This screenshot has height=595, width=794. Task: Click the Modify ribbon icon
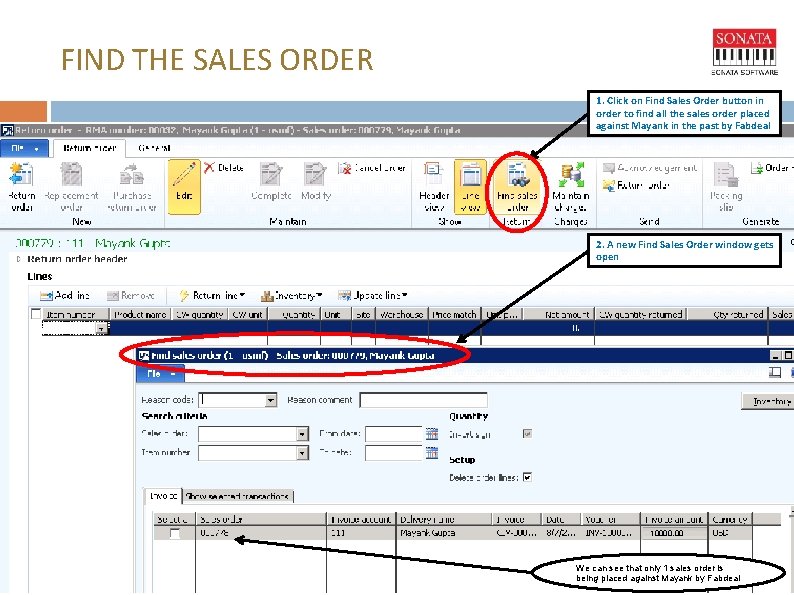(315, 174)
